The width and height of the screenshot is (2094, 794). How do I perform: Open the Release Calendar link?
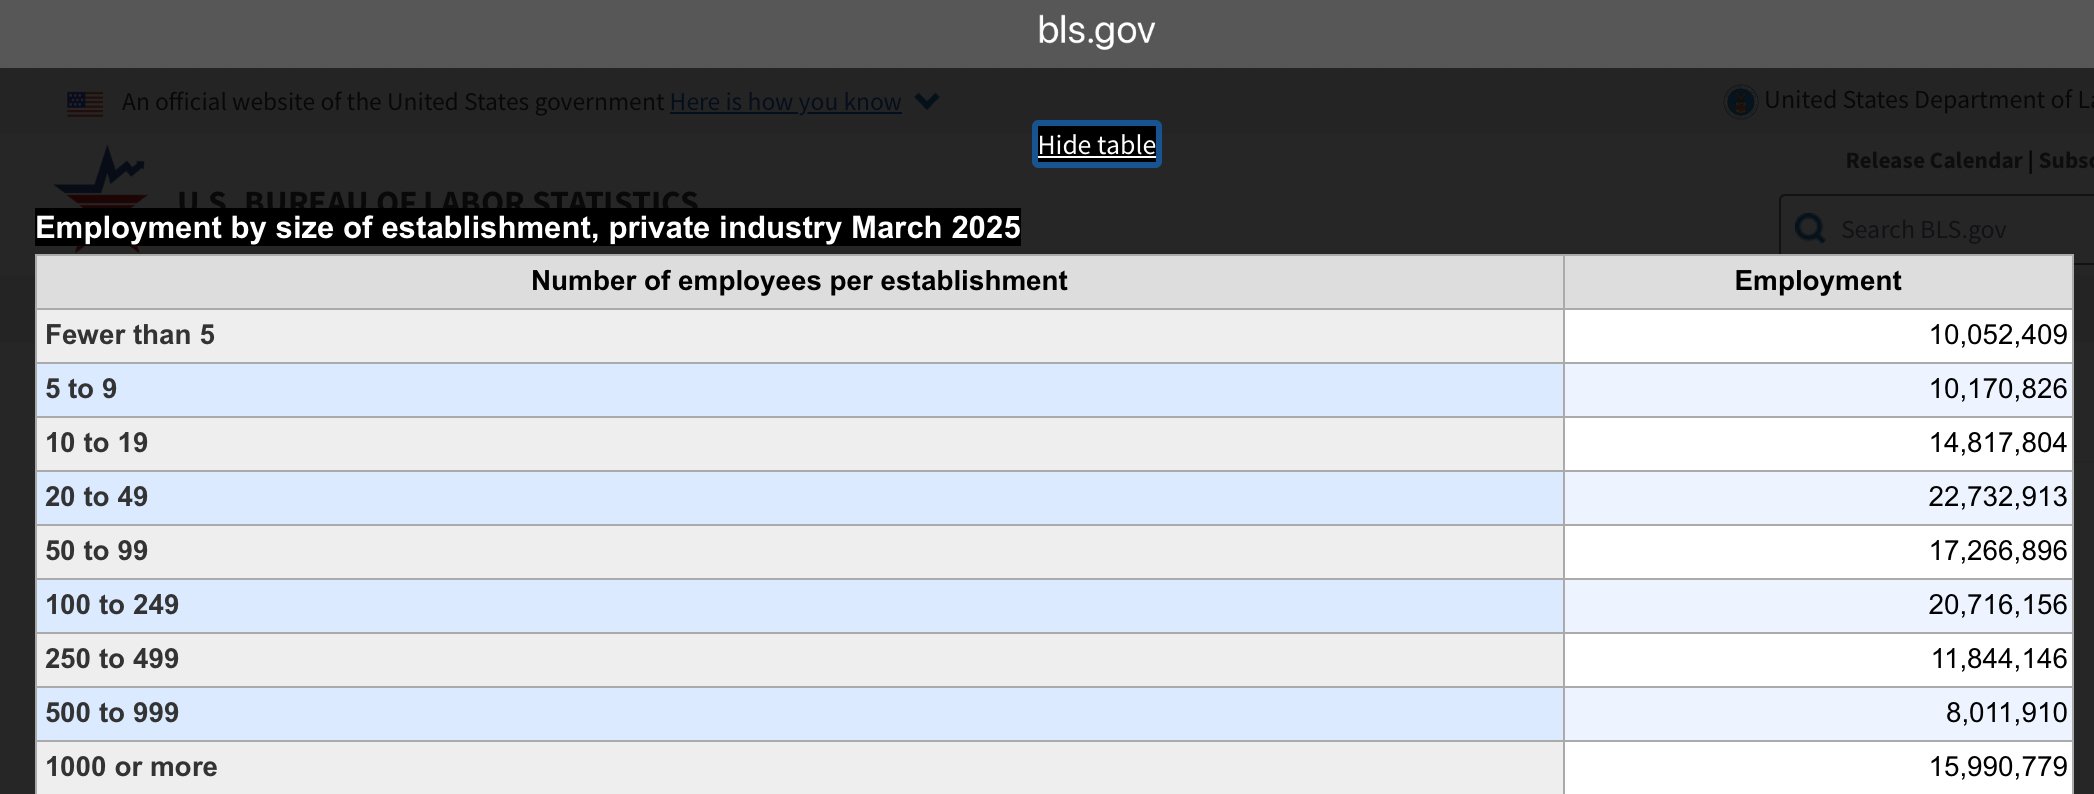[x=1933, y=160]
